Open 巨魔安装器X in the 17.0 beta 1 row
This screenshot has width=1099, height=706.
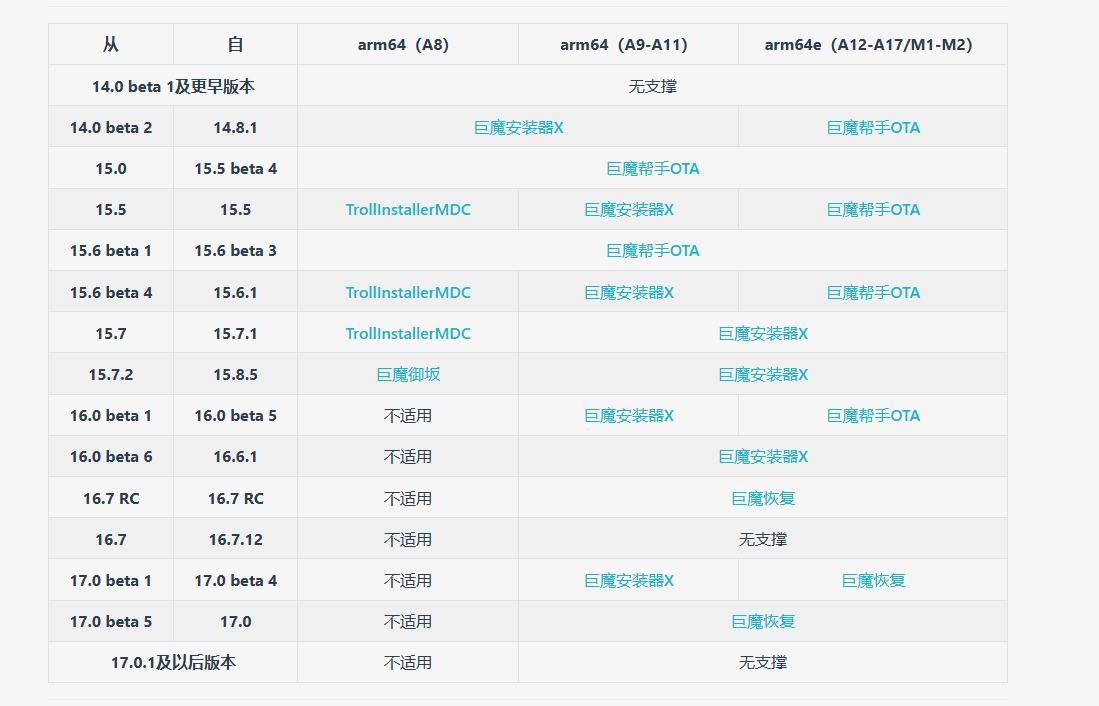[x=629, y=581]
